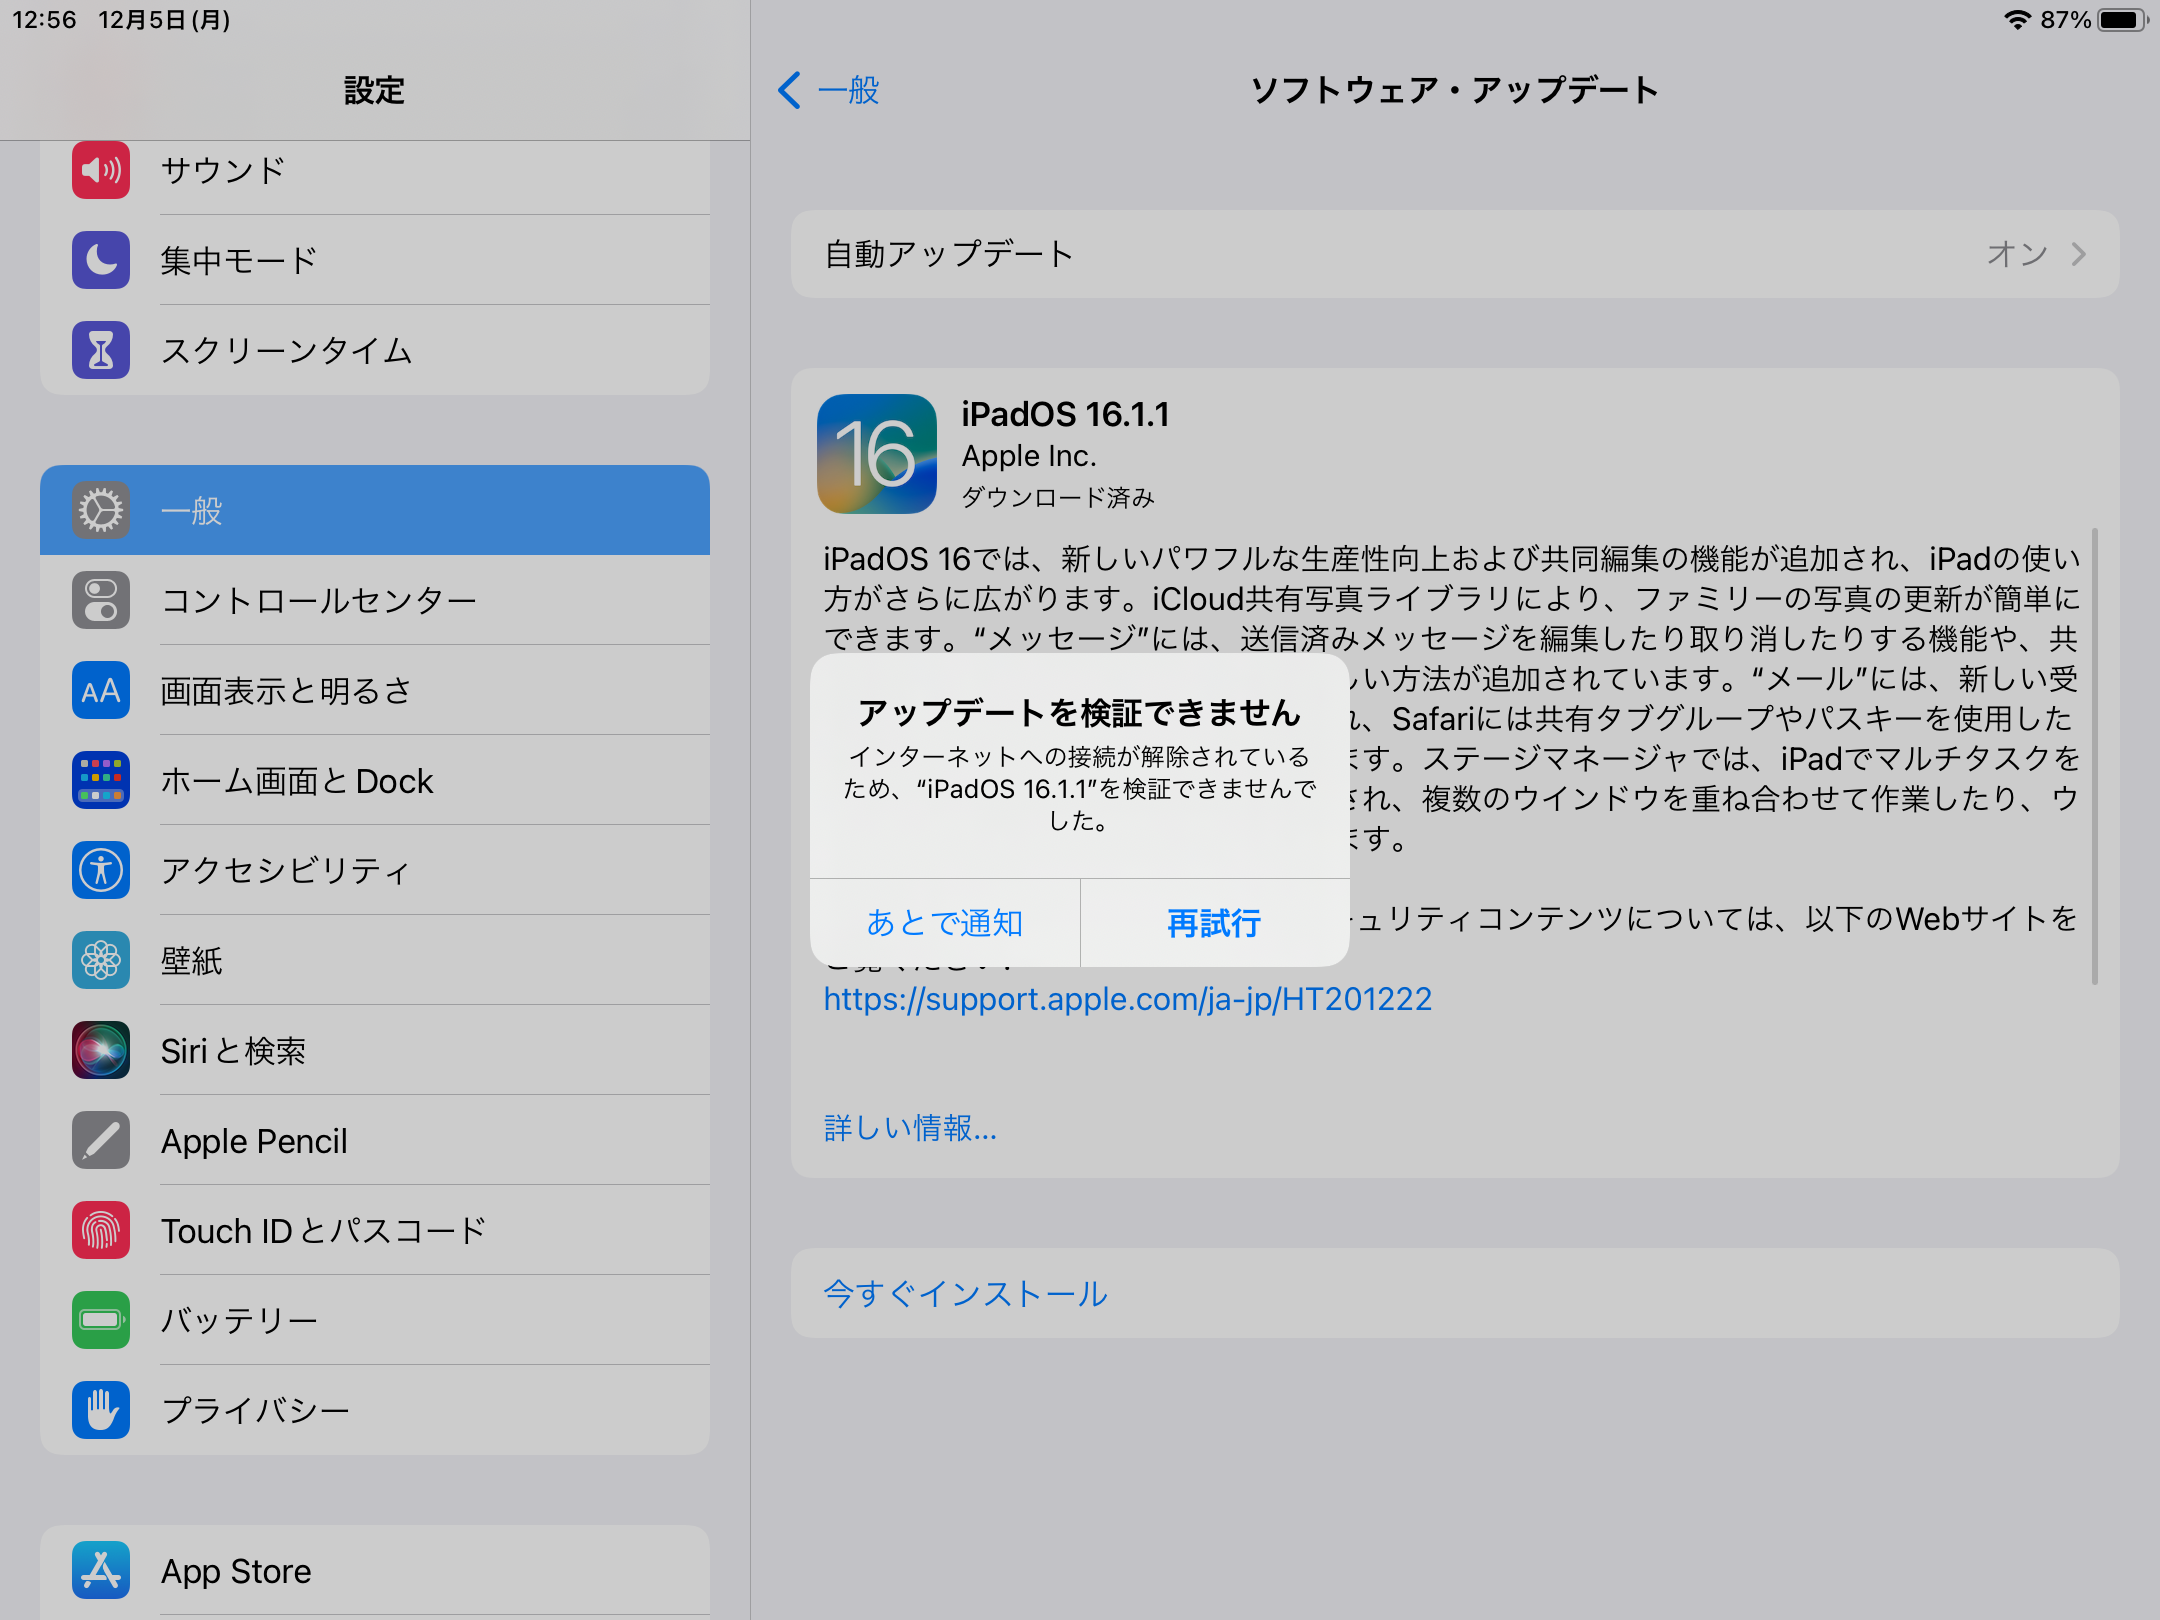Screen dimensions: 2160x1620
Task: Expand more info link 詳しい情報
Action: point(910,1128)
